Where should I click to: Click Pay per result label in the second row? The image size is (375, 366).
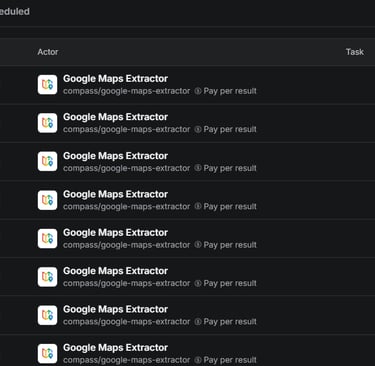(x=230, y=129)
